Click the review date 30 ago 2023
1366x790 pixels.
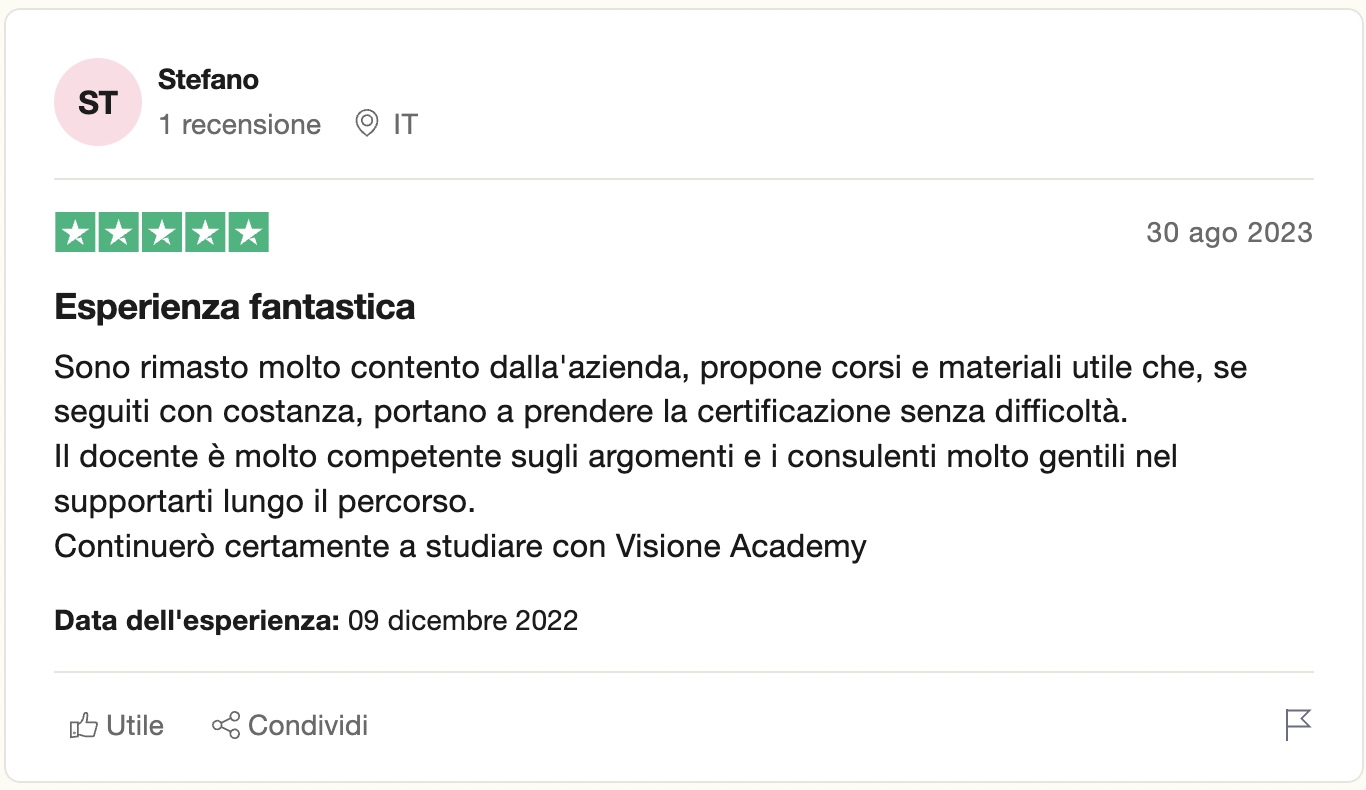click(1229, 233)
